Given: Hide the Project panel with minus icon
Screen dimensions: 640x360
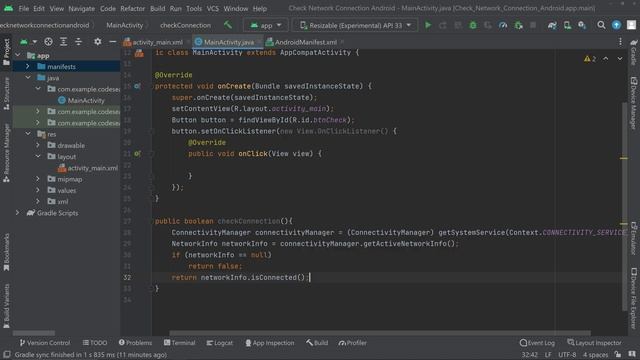Looking at the screenshot, I should pos(113,42).
